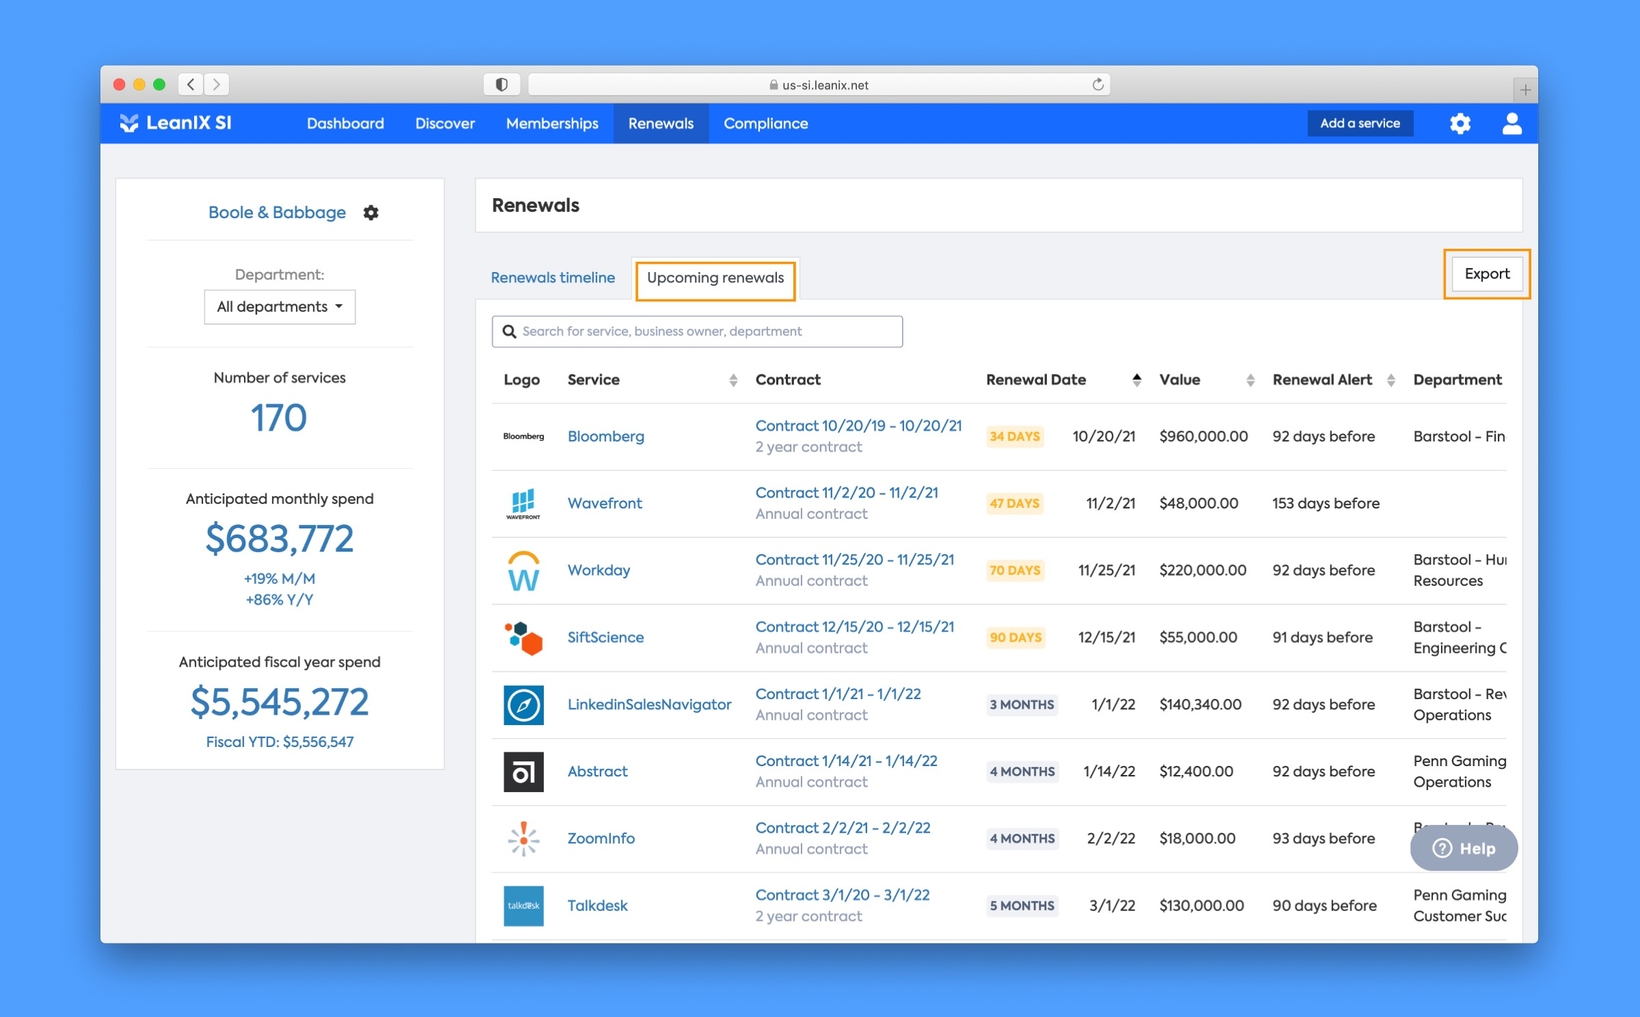Open the Compliance nav item
Screen dimensions: 1640x1017
pyautogui.click(x=766, y=123)
